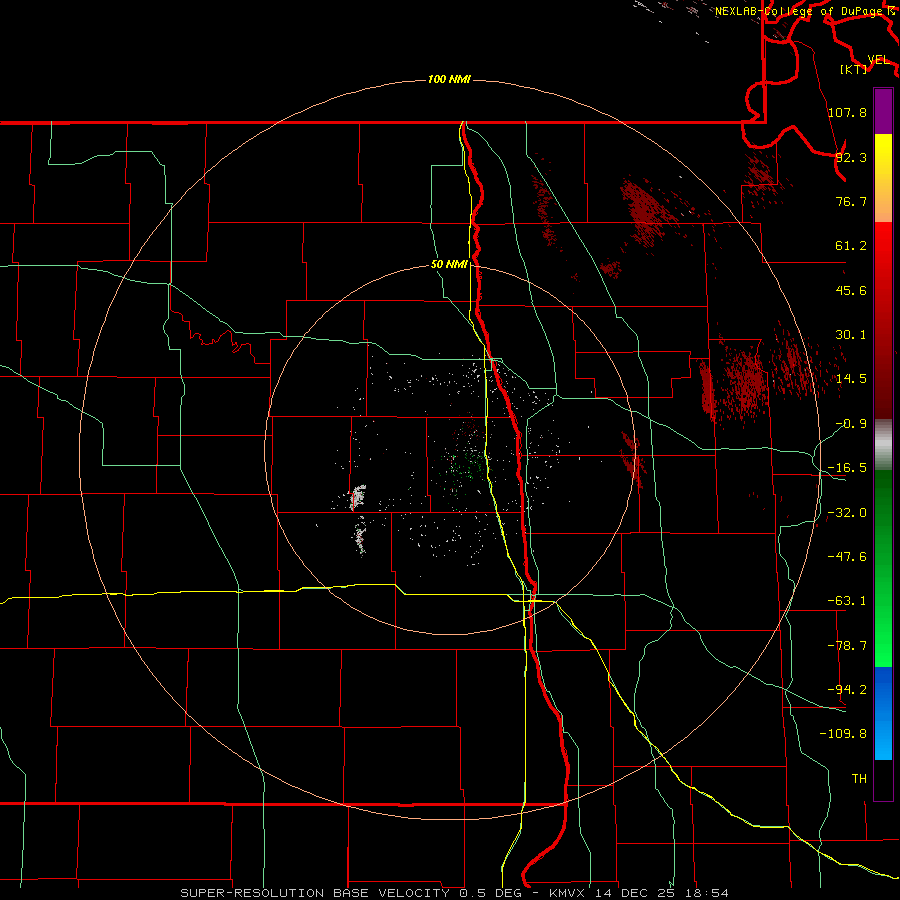The image size is (900, 900).
Task: Click the Super-Resolution Base Velocity caption text
Action: [454, 893]
